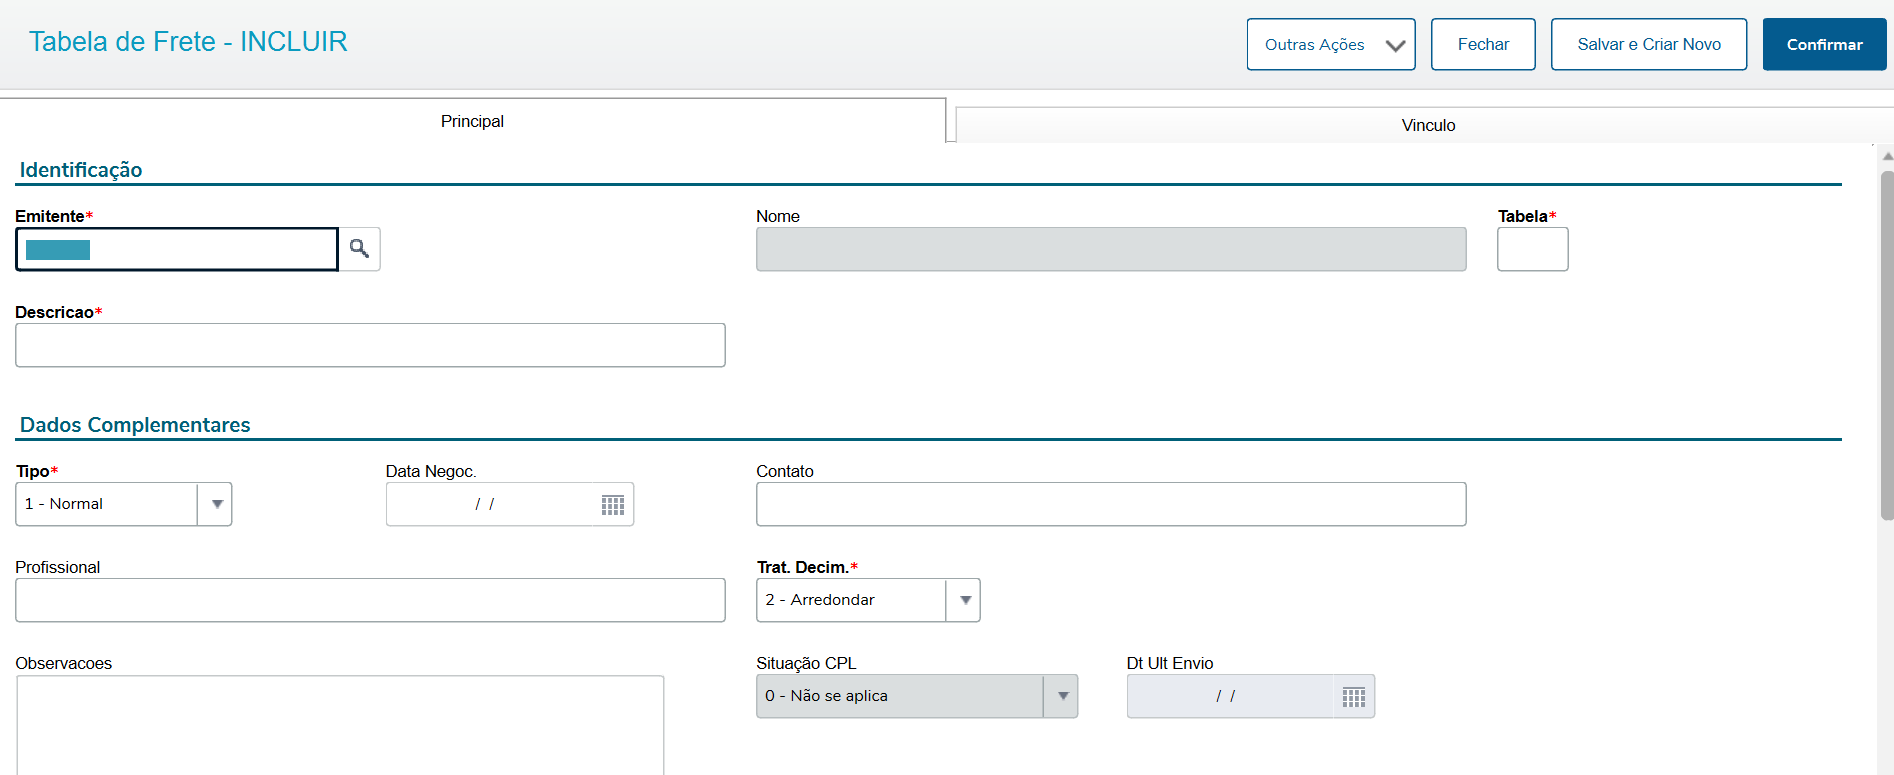The height and width of the screenshot is (775, 1894).
Task: Click the Tabela input field
Action: tap(1532, 249)
